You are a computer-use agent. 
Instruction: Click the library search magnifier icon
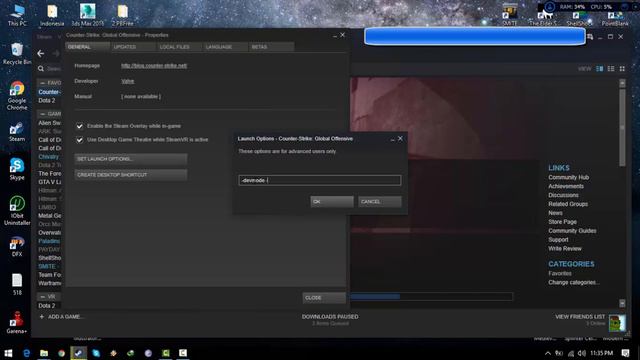(41, 69)
